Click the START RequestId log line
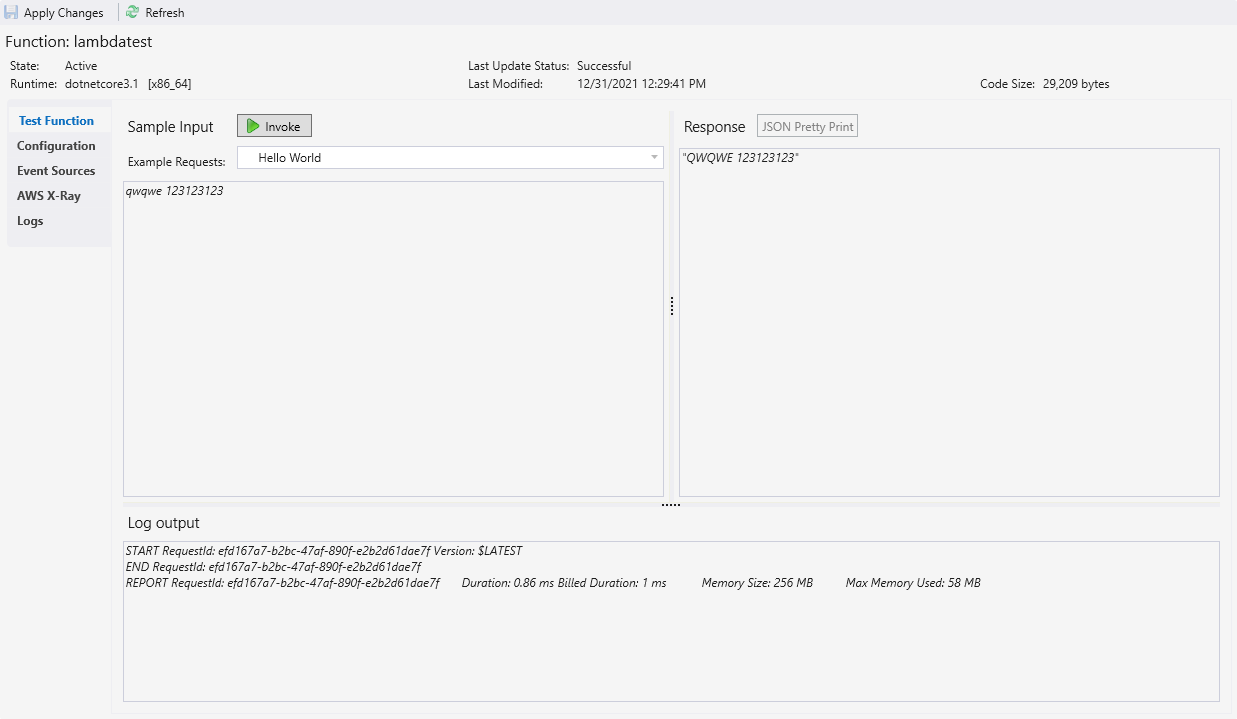This screenshot has width=1237, height=719. [324, 551]
